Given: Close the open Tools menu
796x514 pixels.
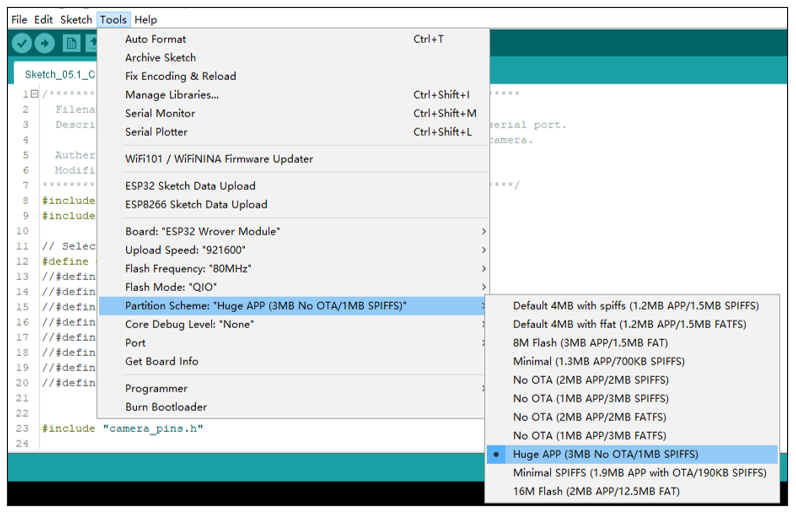Looking at the screenshot, I should (x=113, y=20).
